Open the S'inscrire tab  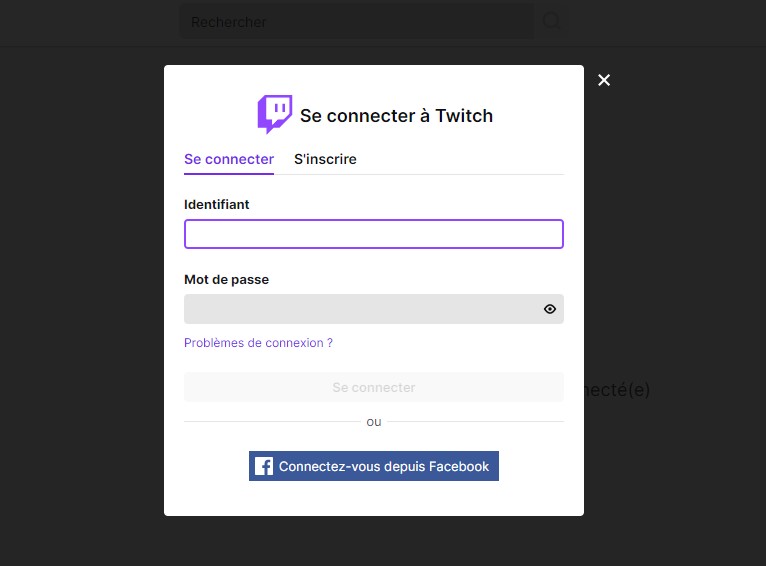325,159
